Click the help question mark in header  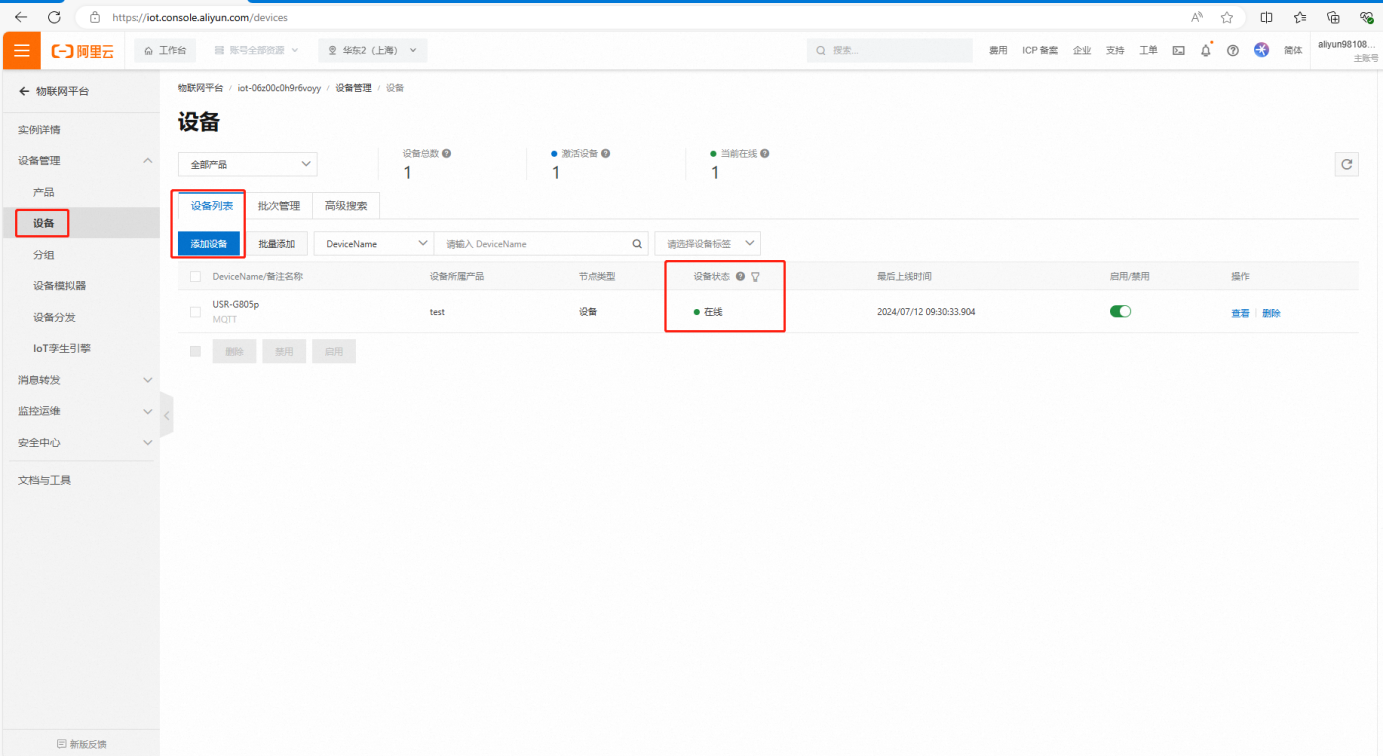point(1233,50)
